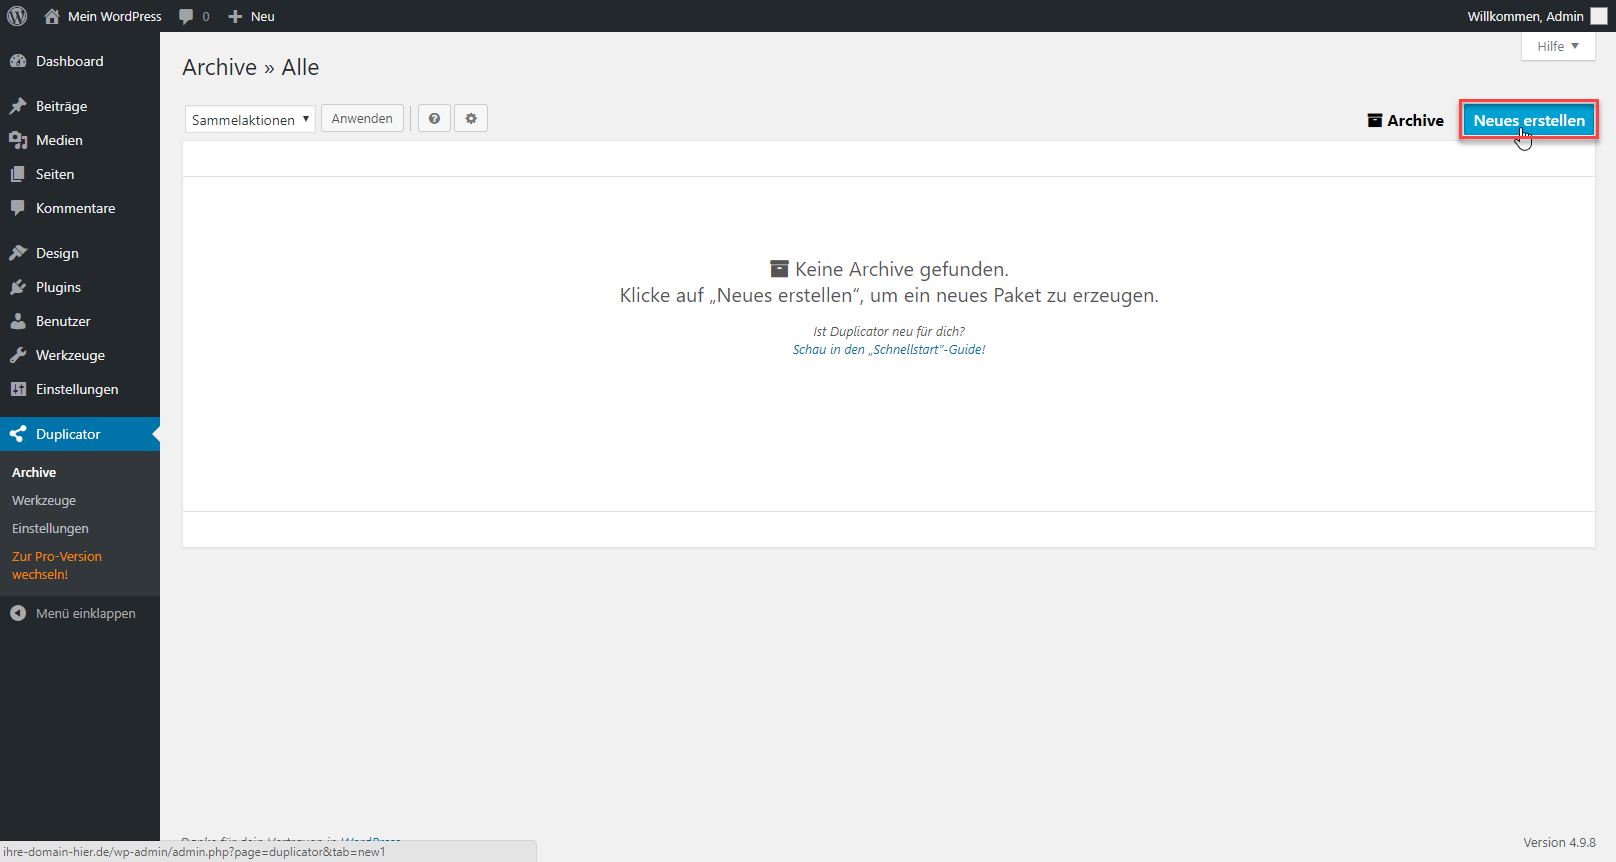This screenshot has width=1616, height=862.
Task: Click the Dashboard gauge icon
Action: point(18,61)
